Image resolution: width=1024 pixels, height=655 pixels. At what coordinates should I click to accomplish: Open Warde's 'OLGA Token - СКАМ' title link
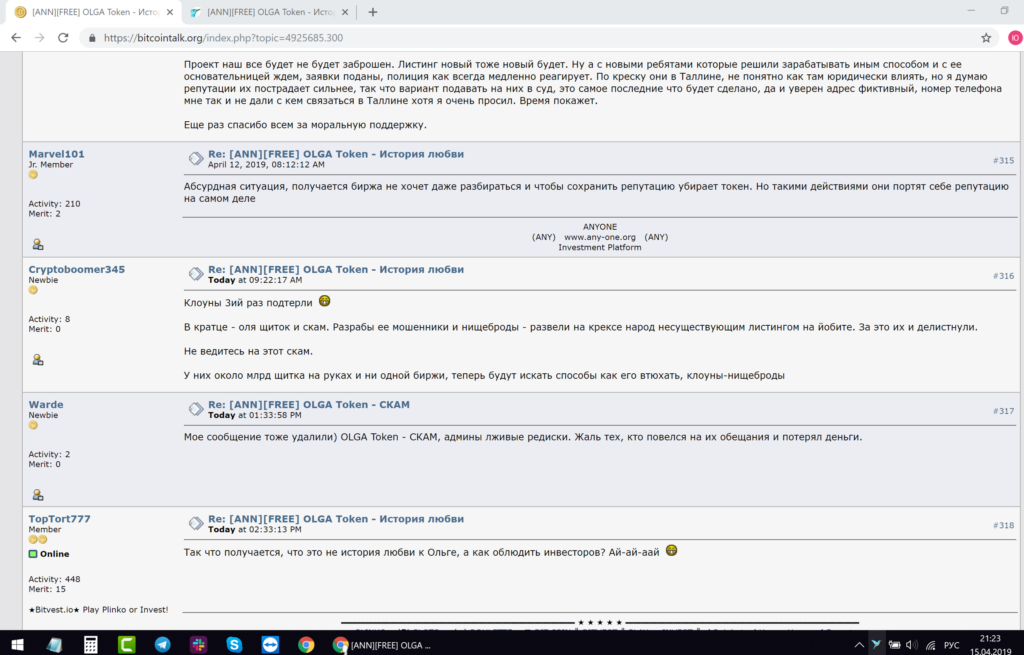tap(309, 404)
